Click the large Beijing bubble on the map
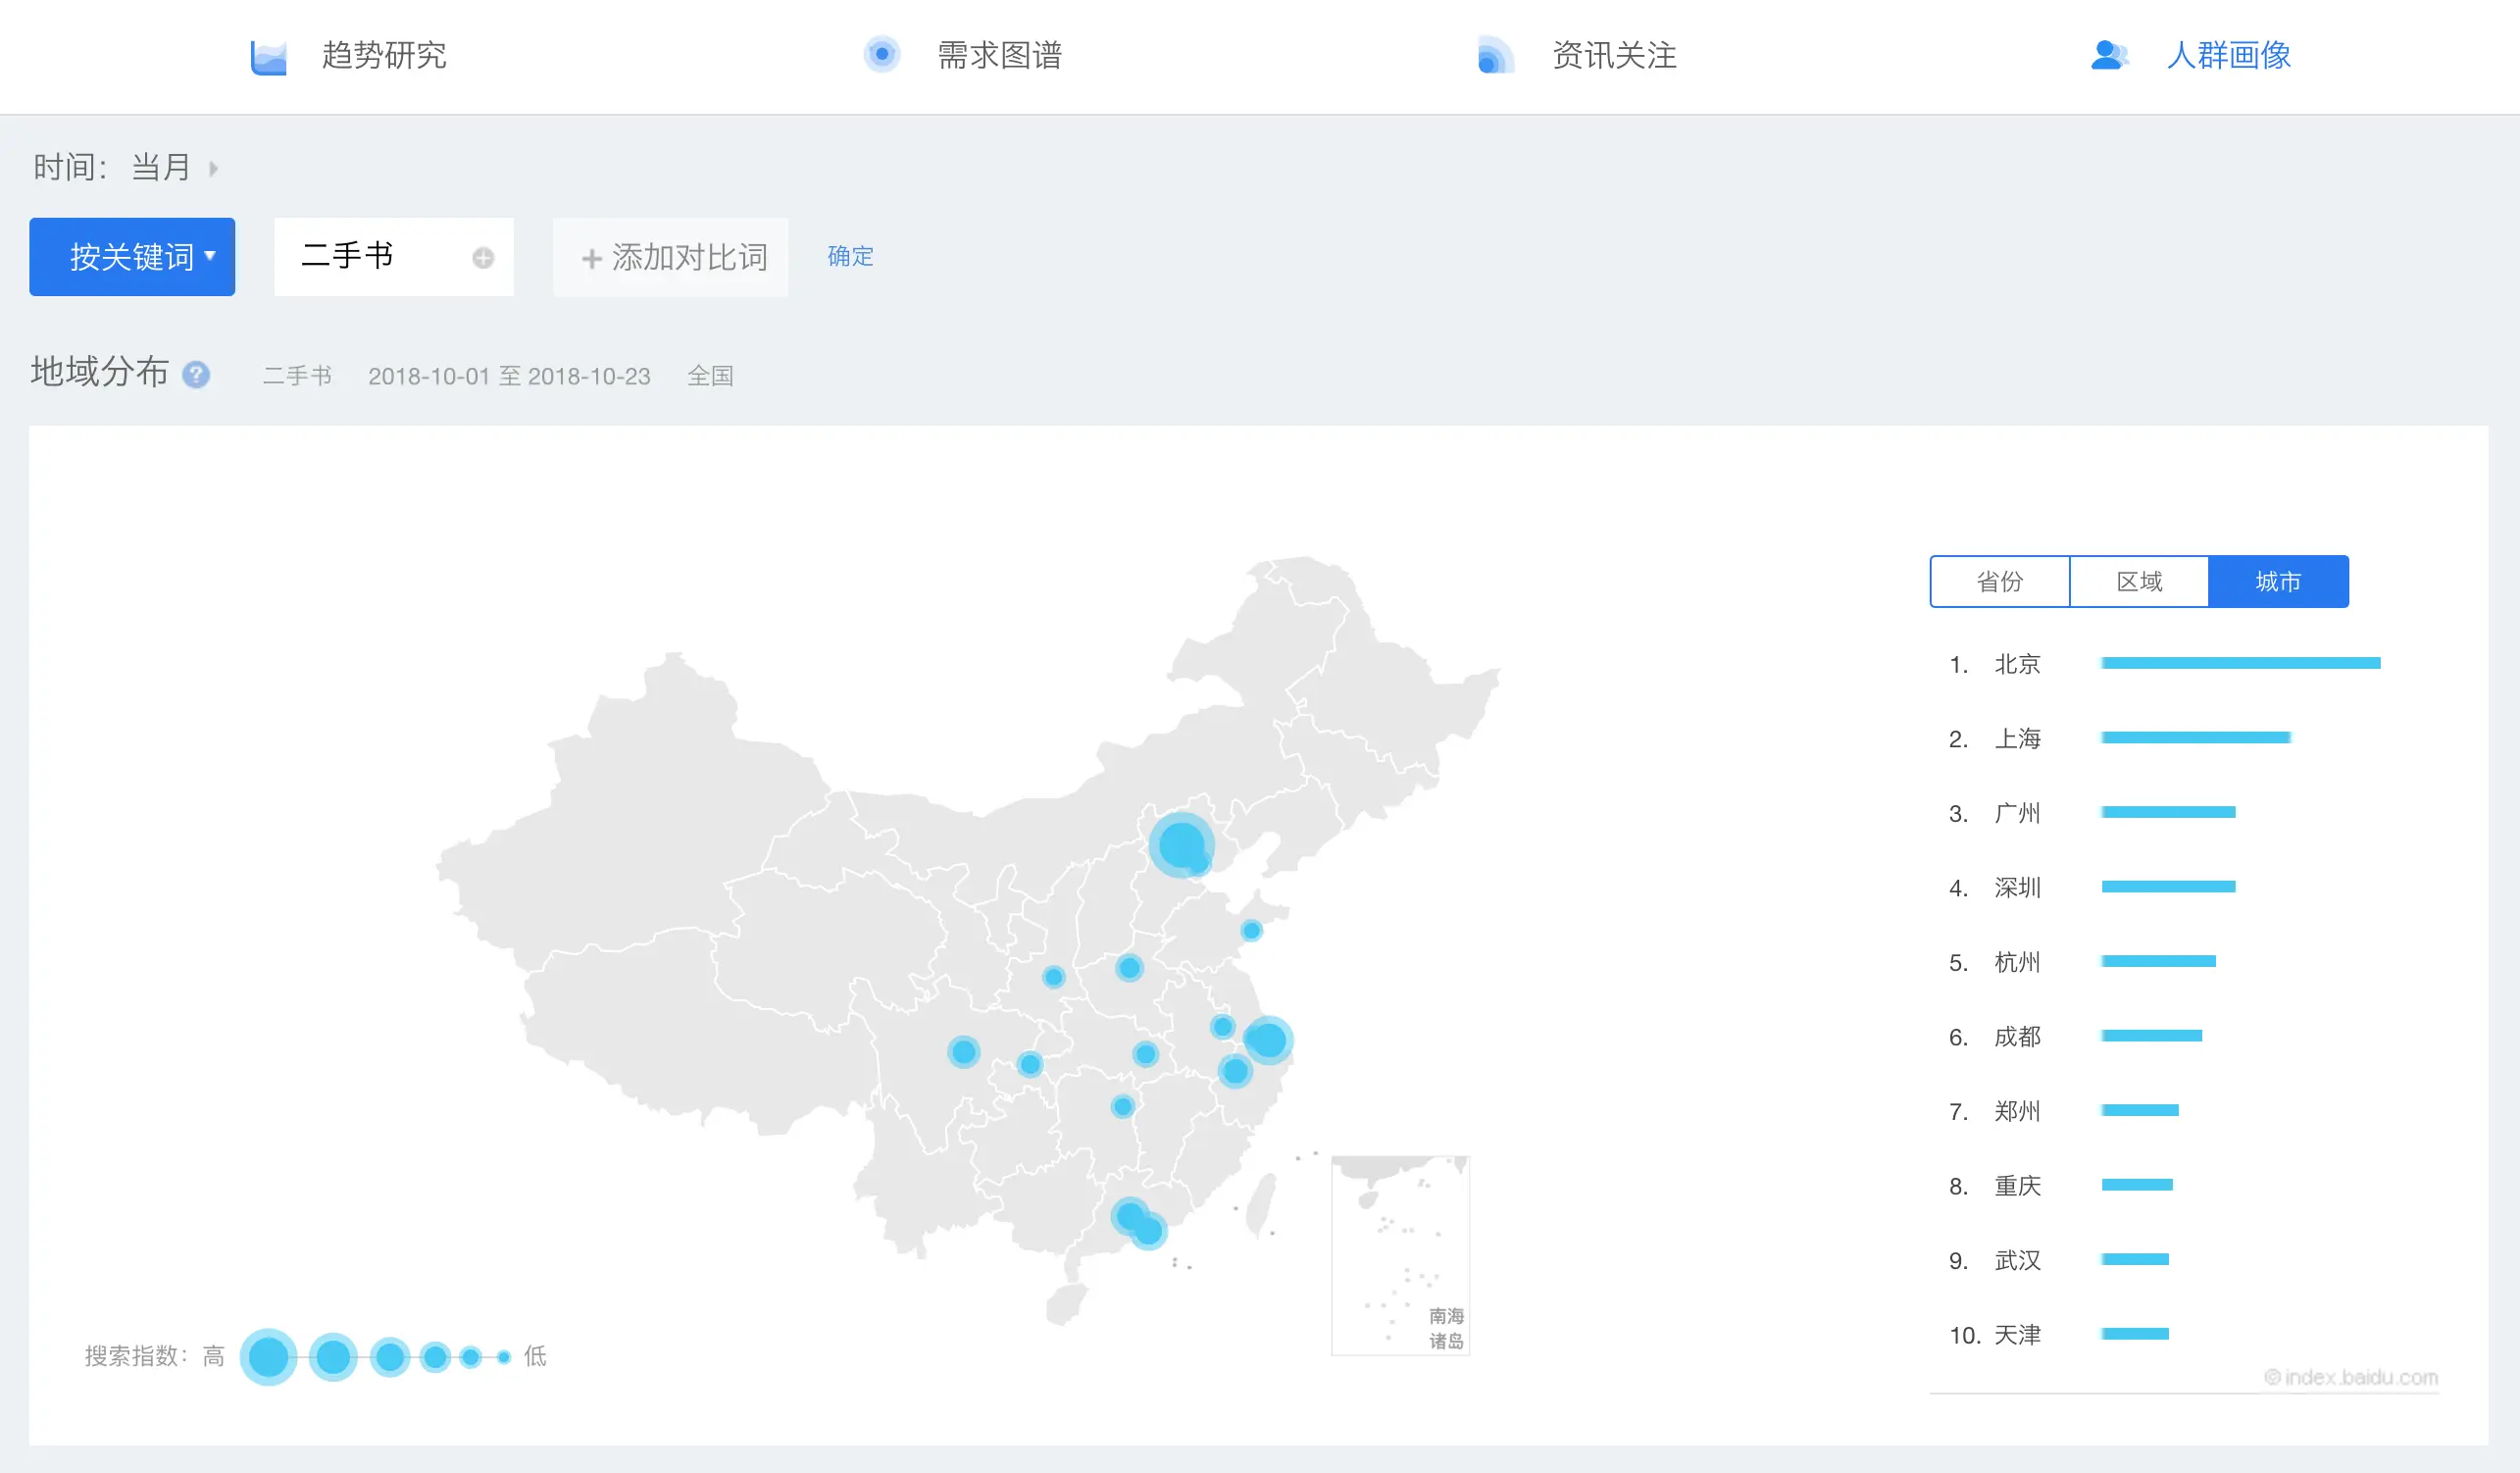2520x1473 pixels. [x=1181, y=844]
